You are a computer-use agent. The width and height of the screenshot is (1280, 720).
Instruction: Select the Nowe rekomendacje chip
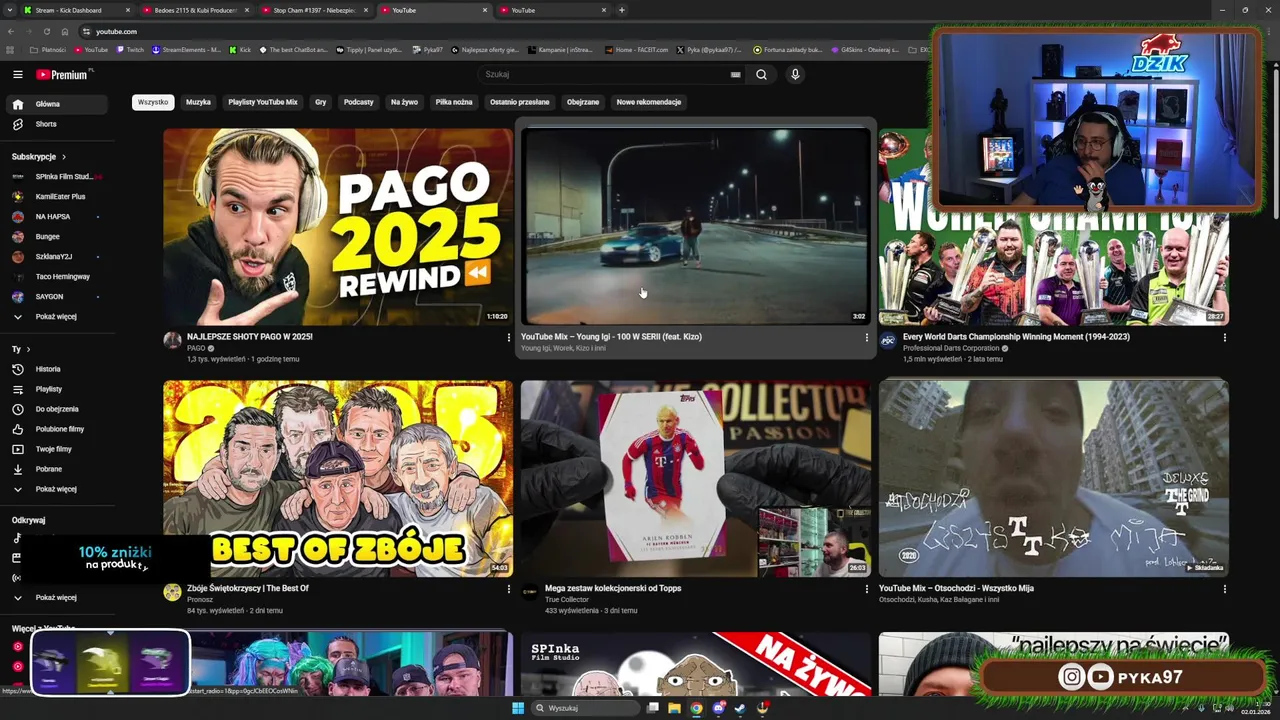tap(649, 102)
